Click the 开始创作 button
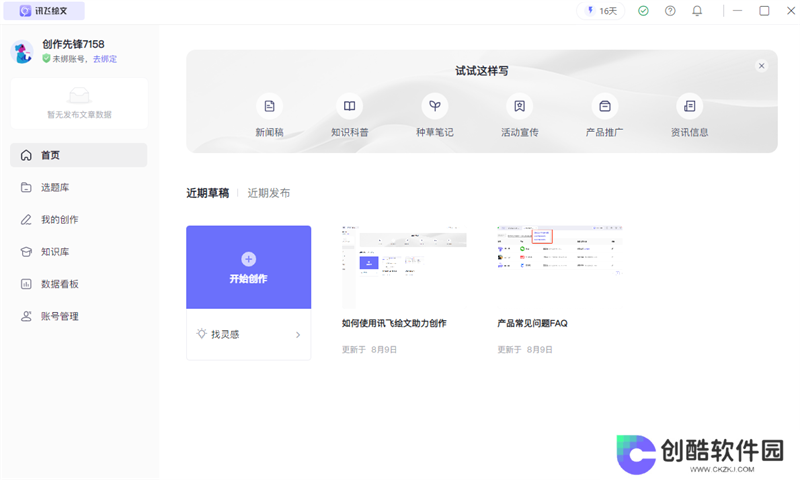This screenshot has height=480, width=800. pyautogui.click(x=248, y=267)
